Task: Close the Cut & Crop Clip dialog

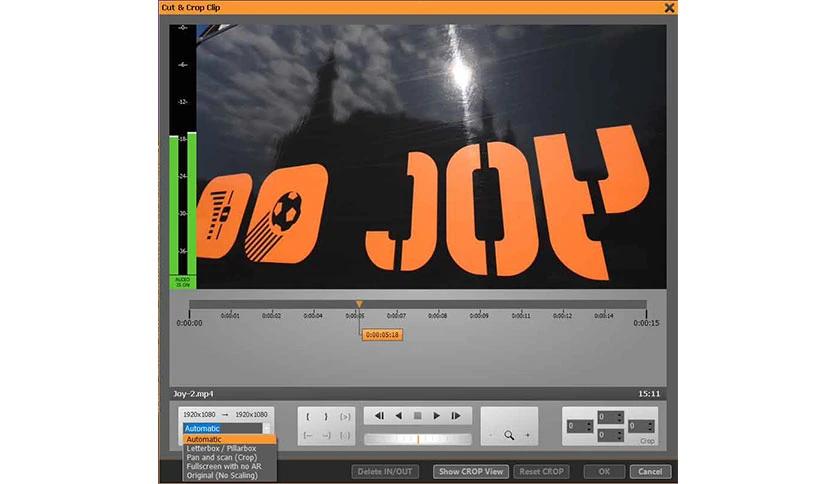Action: (669, 7)
